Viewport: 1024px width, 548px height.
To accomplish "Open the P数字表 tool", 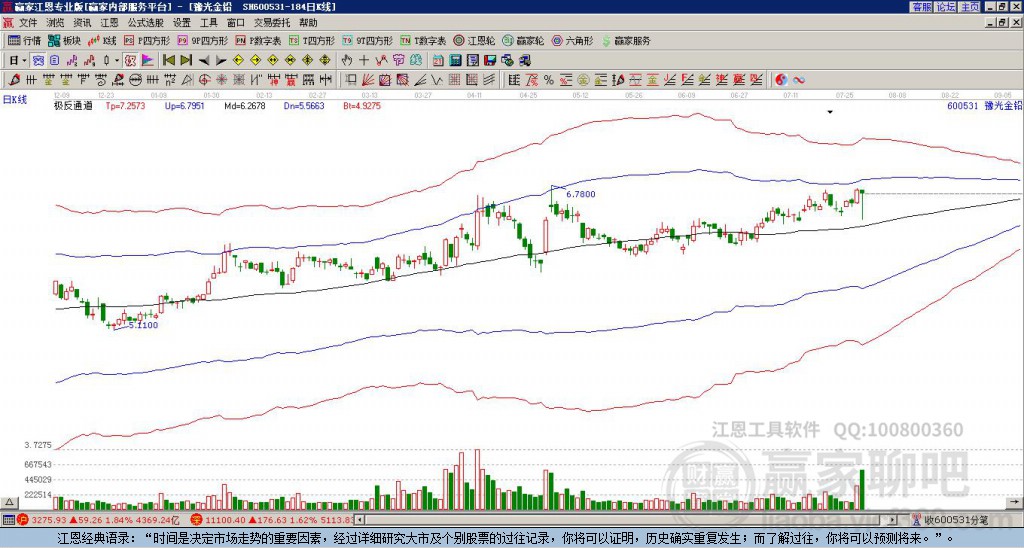I will coord(258,40).
